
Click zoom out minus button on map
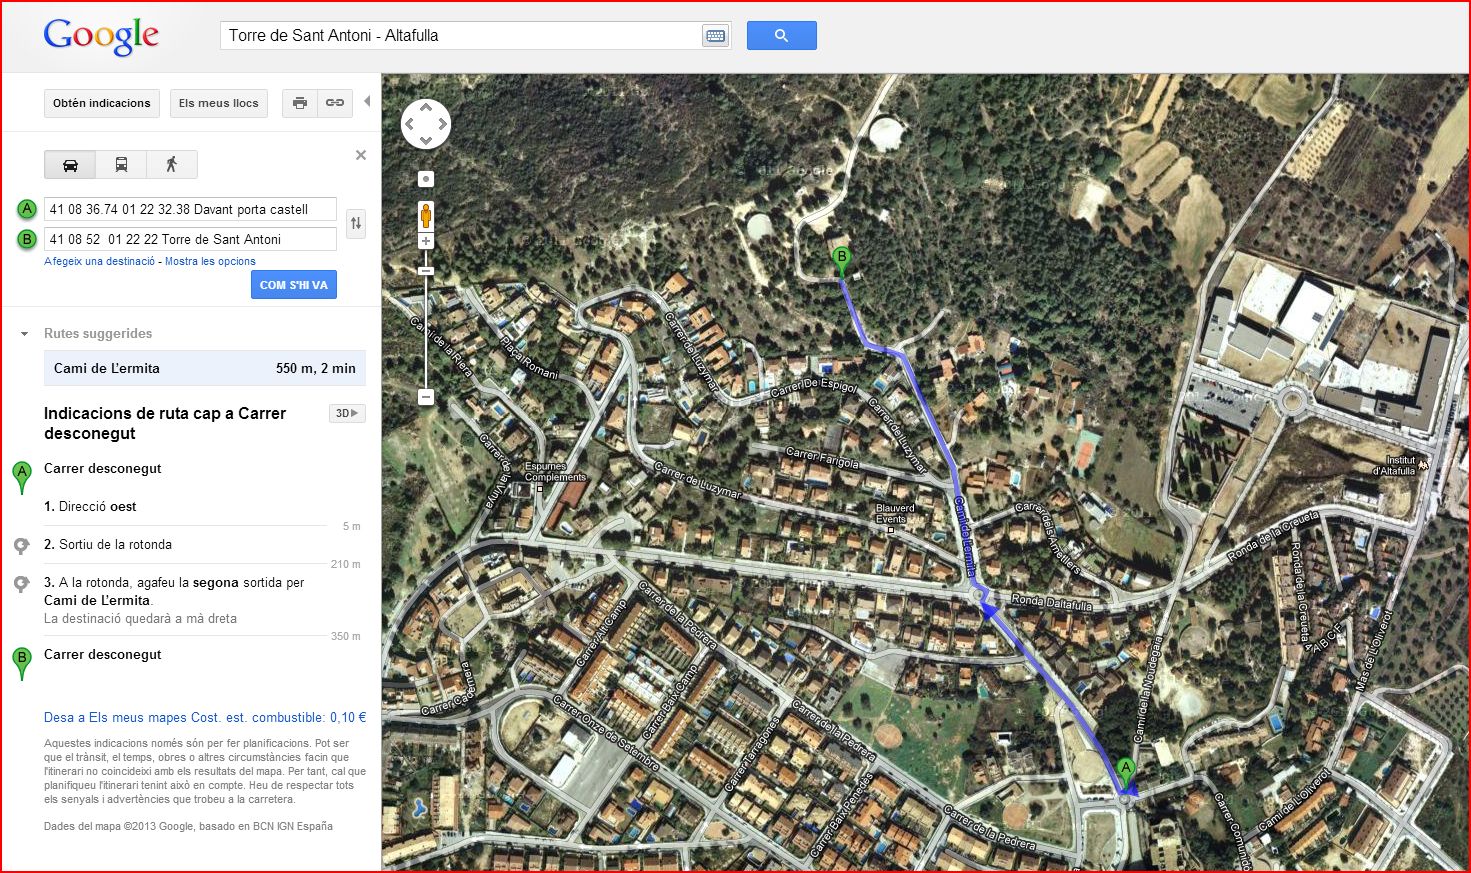click(426, 397)
